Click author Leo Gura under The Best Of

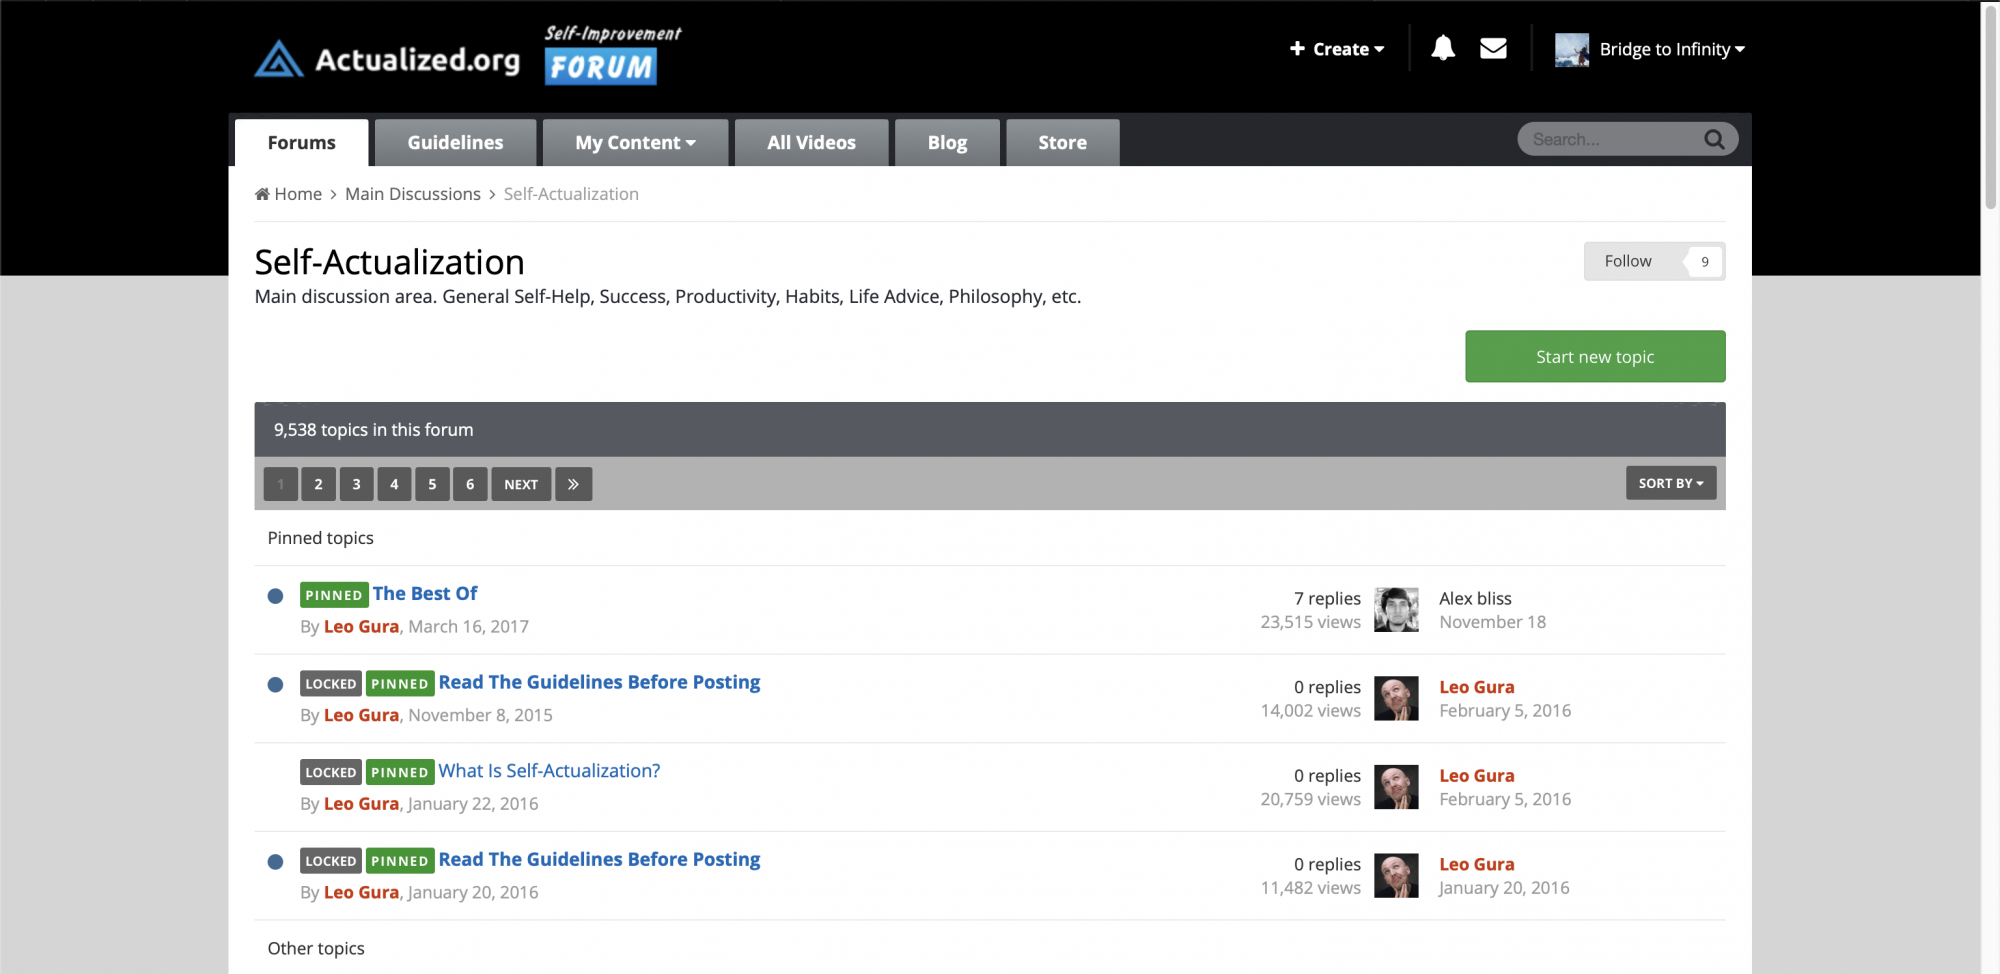coord(361,626)
